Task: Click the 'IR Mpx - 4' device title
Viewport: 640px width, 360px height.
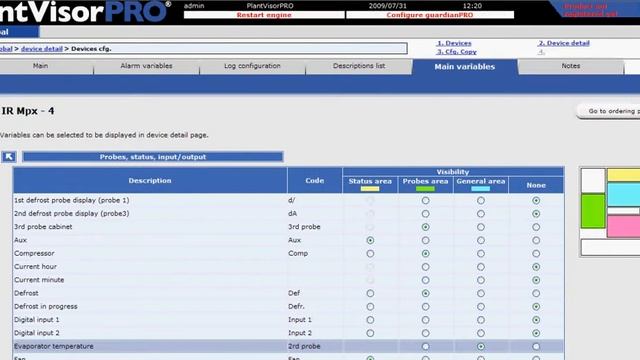Action: pos(28,111)
